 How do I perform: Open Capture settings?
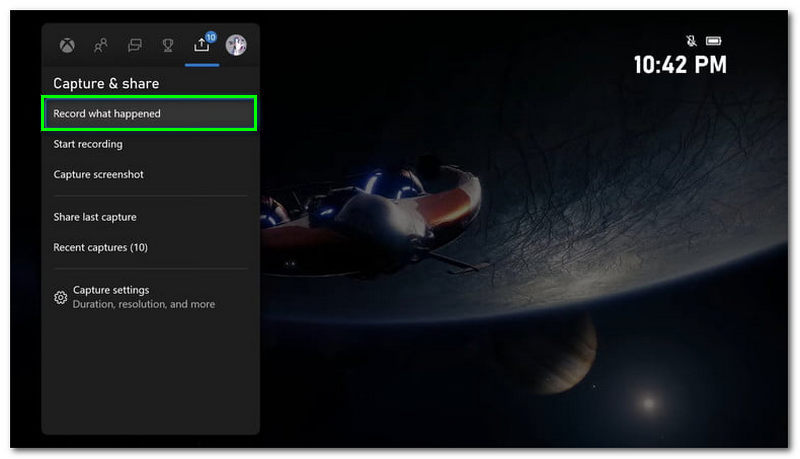[149, 297]
